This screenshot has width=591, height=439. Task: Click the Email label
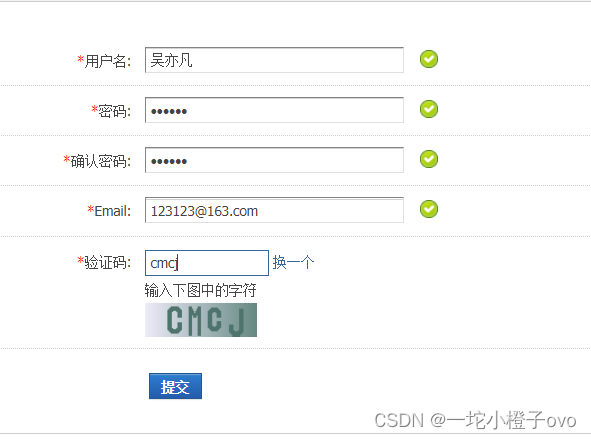(112, 211)
